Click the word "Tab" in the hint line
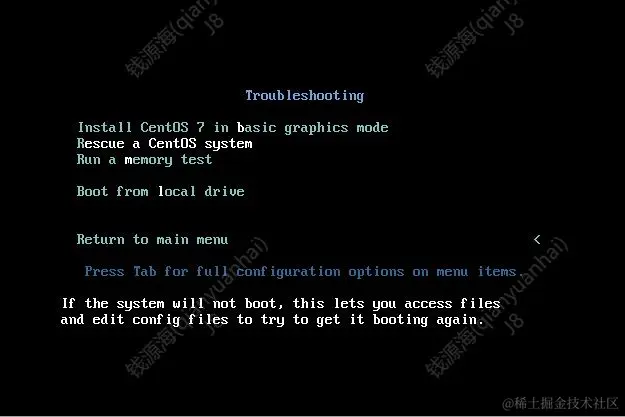 [144, 271]
